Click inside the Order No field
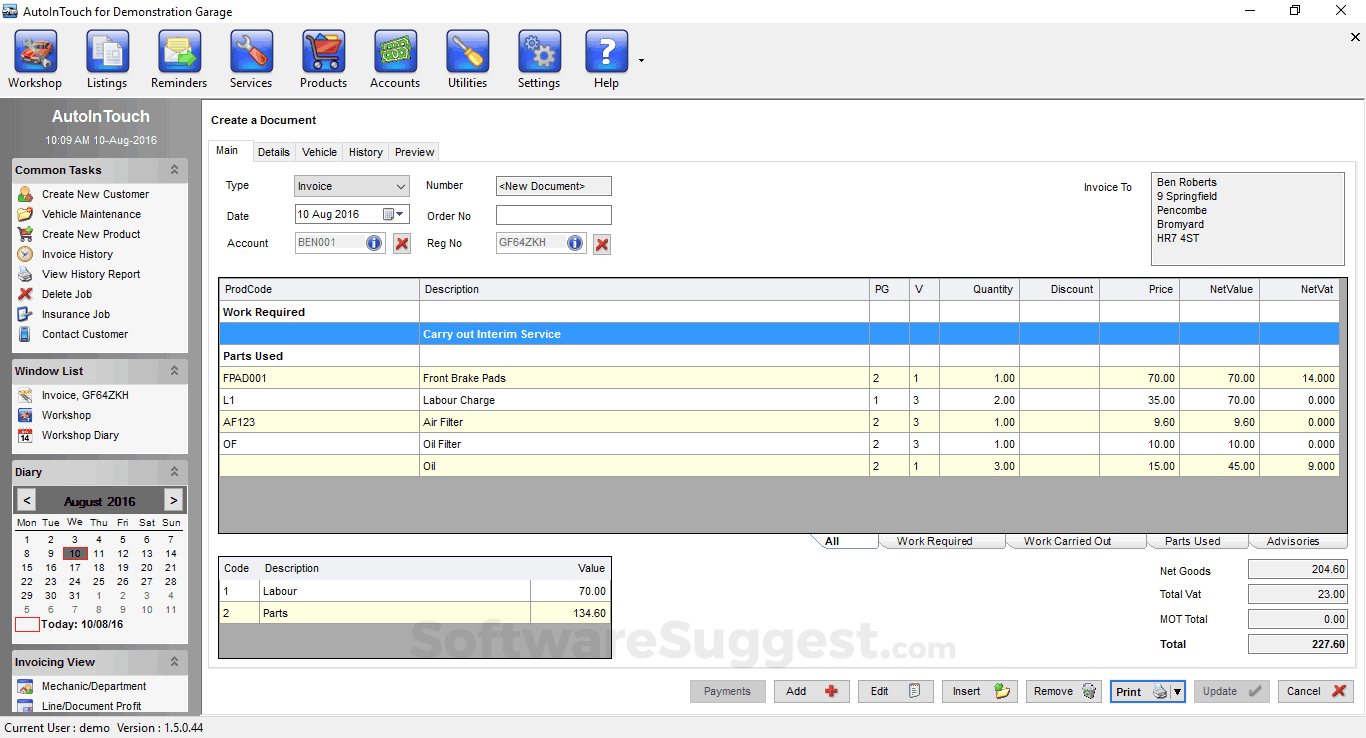Screen dimensions: 1366x738 tap(553, 214)
